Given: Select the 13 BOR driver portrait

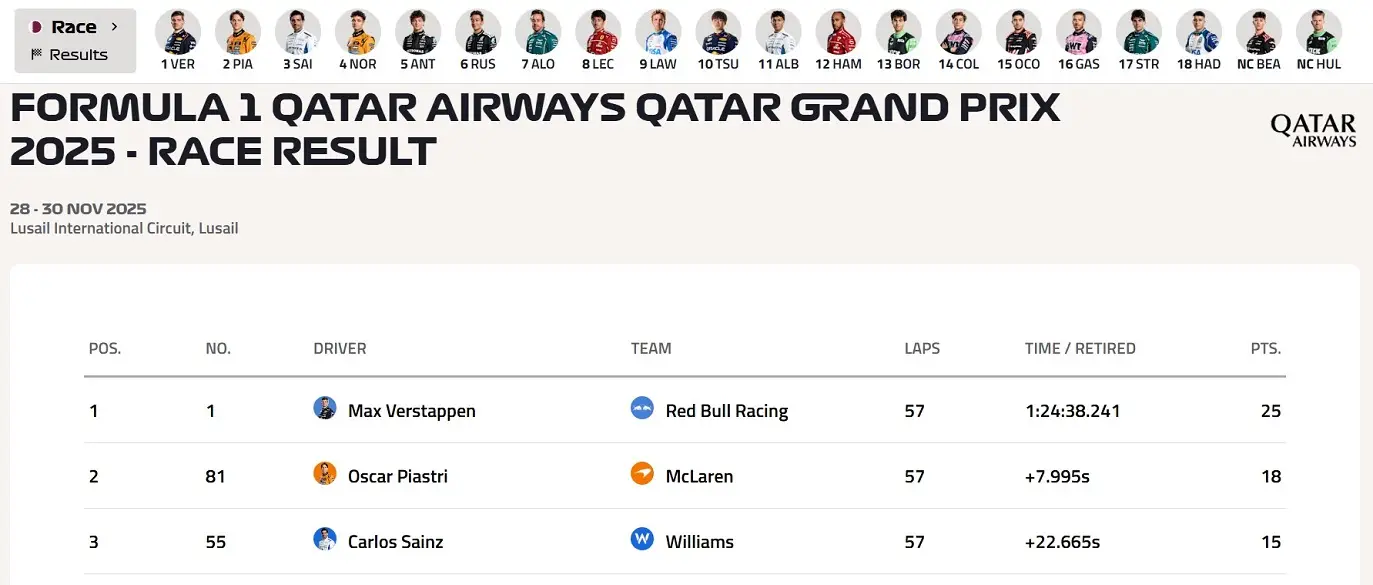Looking at the screenshot, I should click(898, 32).
